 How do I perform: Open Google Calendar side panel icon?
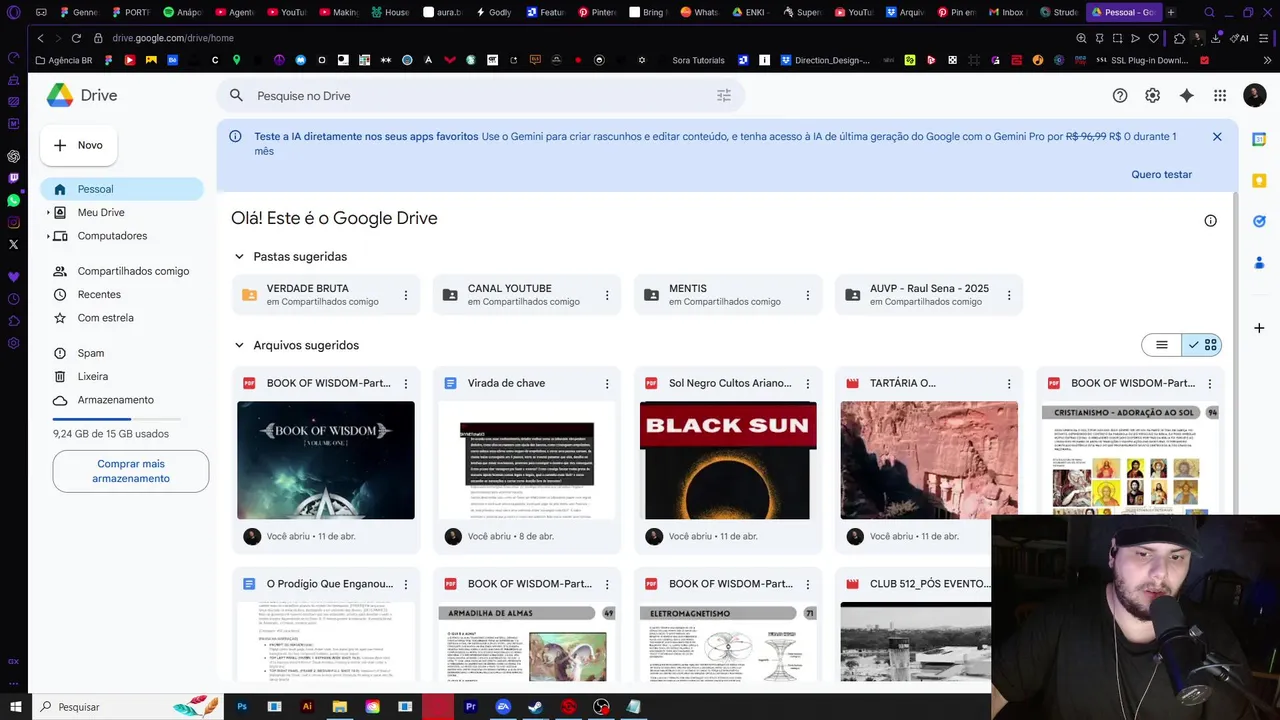tap(1259, 140)
